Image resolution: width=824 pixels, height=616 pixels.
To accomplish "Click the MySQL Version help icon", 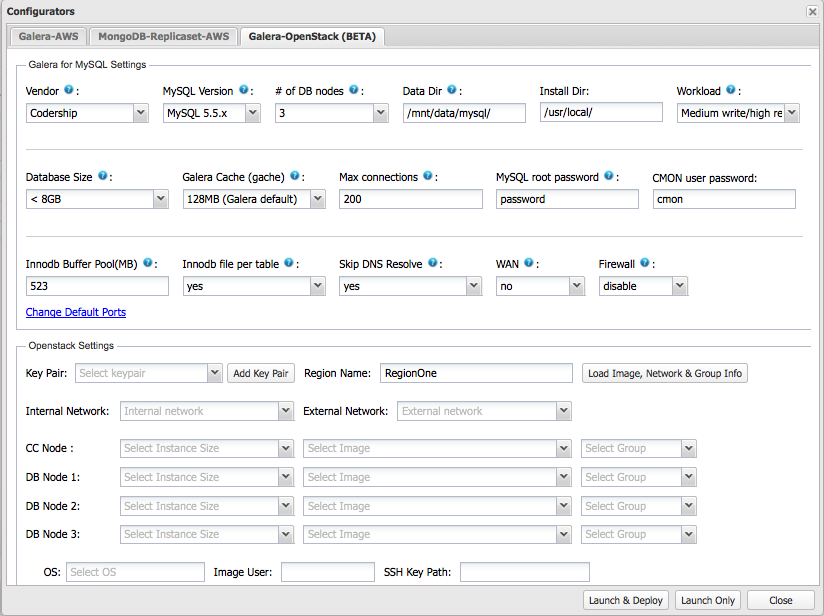I will pyautogui.click(x=243, y=90).
